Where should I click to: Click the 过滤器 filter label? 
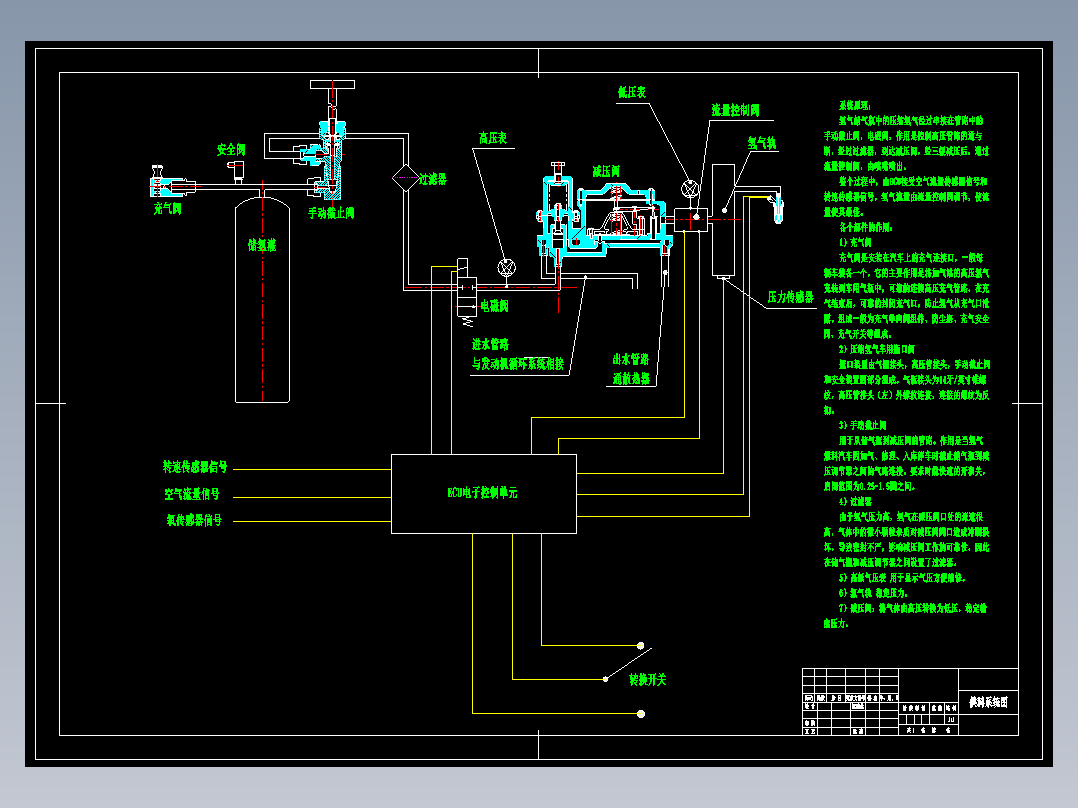coord(433,179)
